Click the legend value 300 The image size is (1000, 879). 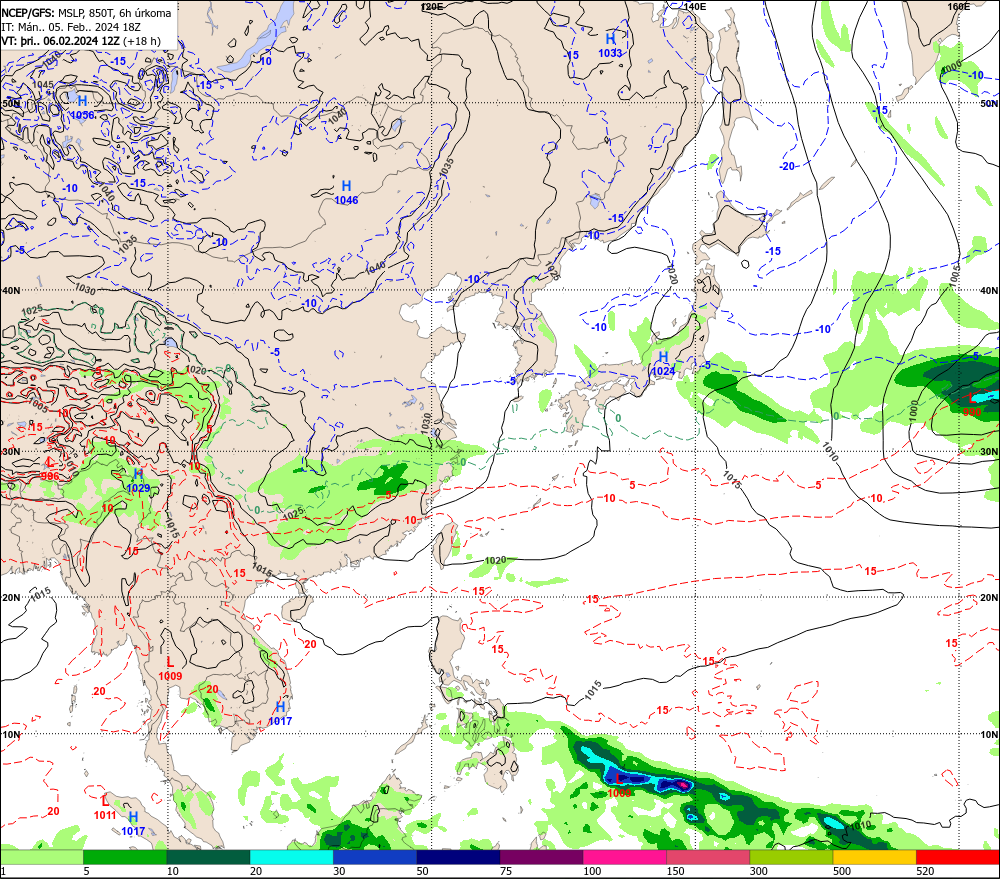point(759,871)
